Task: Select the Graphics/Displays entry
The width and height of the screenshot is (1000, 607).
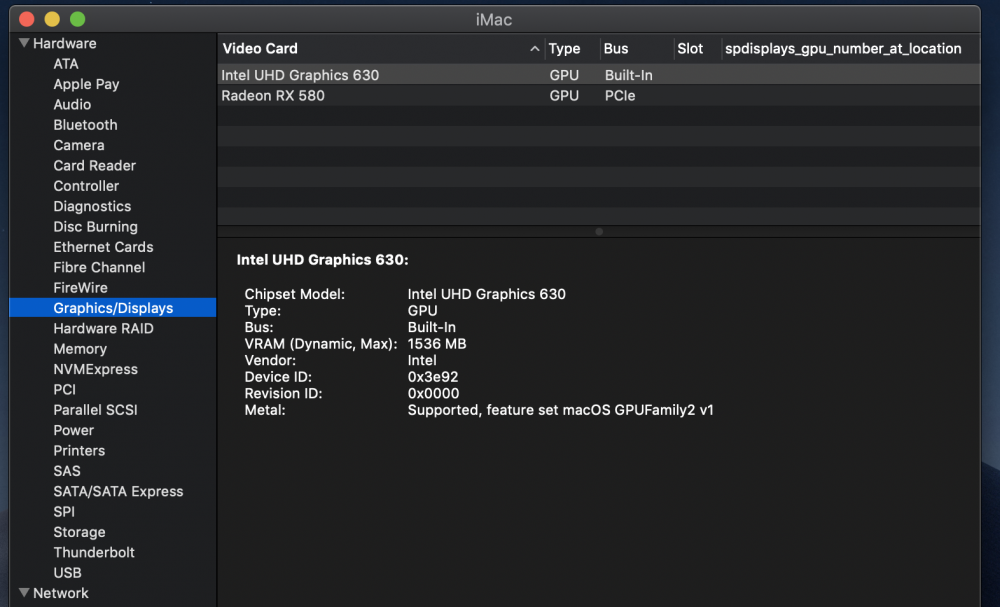Action: click(113, 308)
